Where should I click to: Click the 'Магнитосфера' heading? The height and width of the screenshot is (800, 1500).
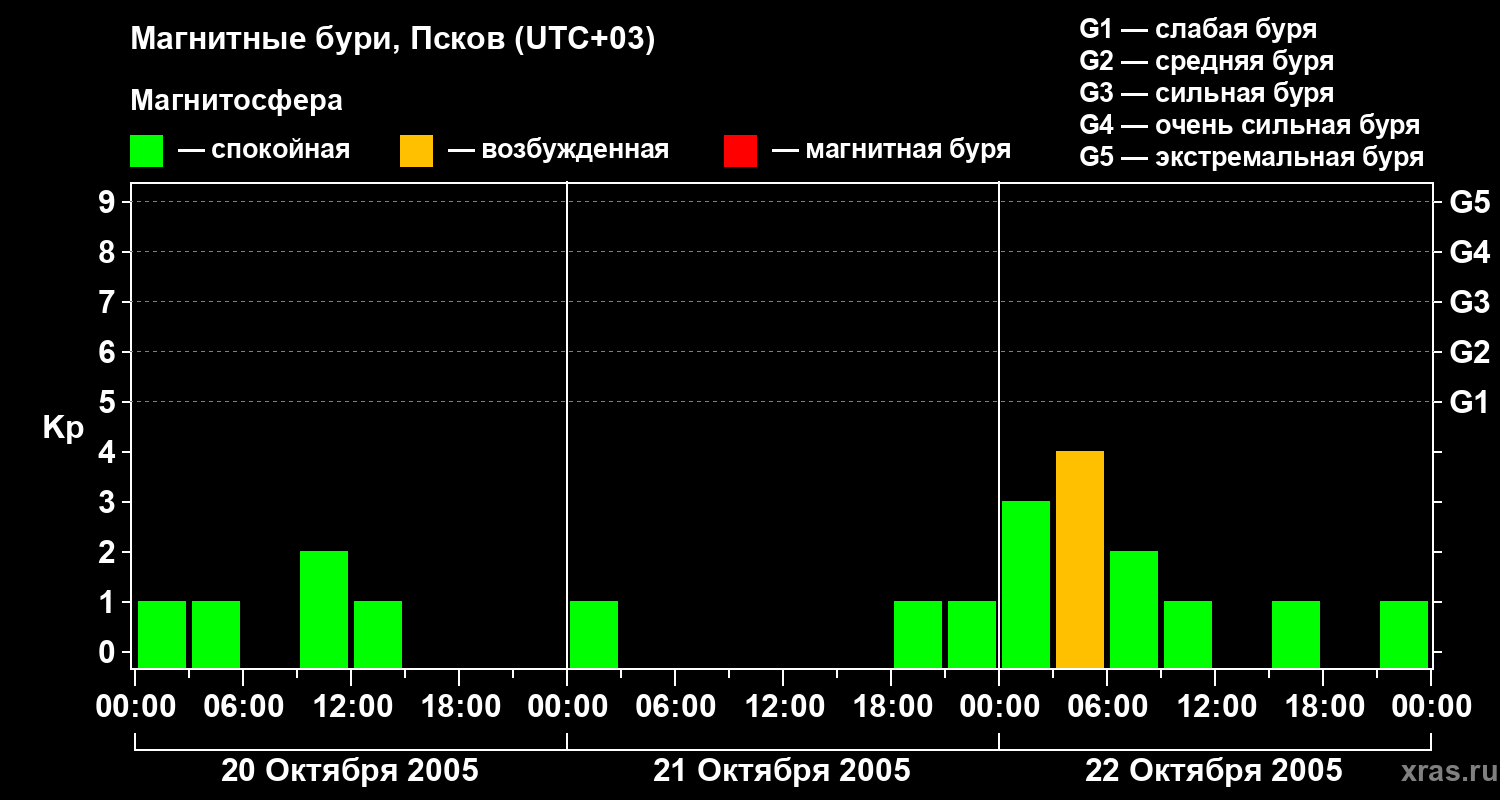click(236, 101)
